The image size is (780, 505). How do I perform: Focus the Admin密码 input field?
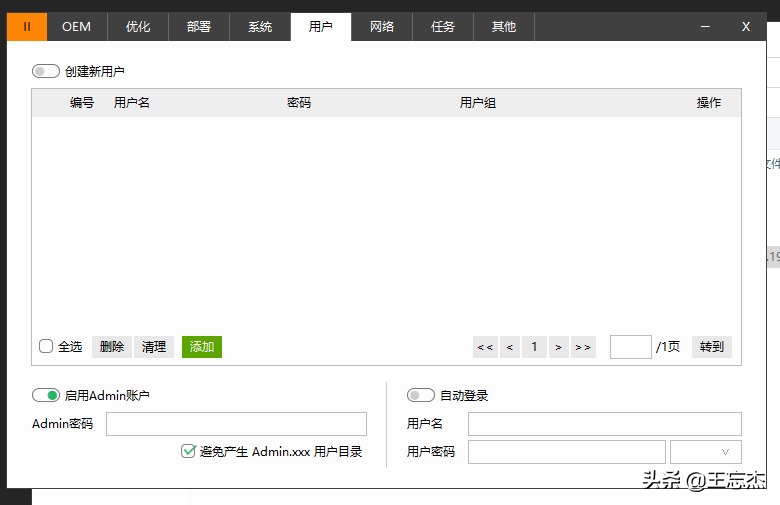(236, 424)
